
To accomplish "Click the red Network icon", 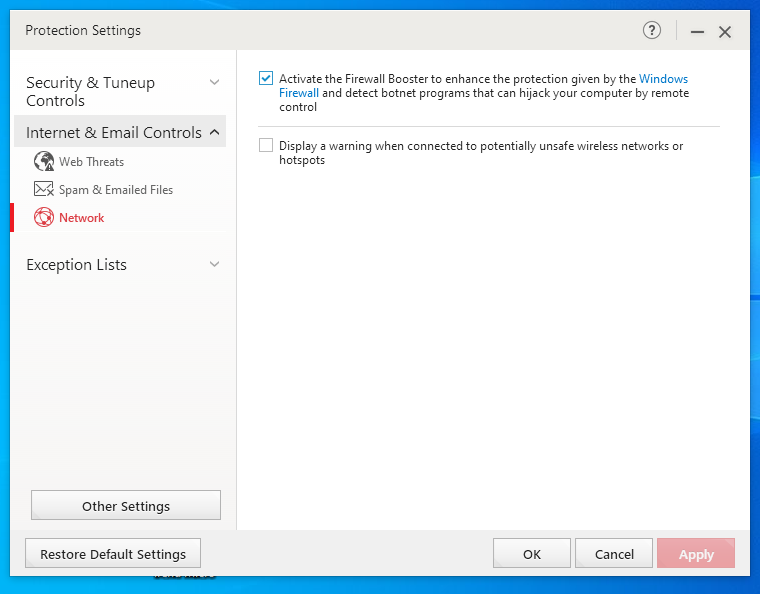I will coord(44,217).
